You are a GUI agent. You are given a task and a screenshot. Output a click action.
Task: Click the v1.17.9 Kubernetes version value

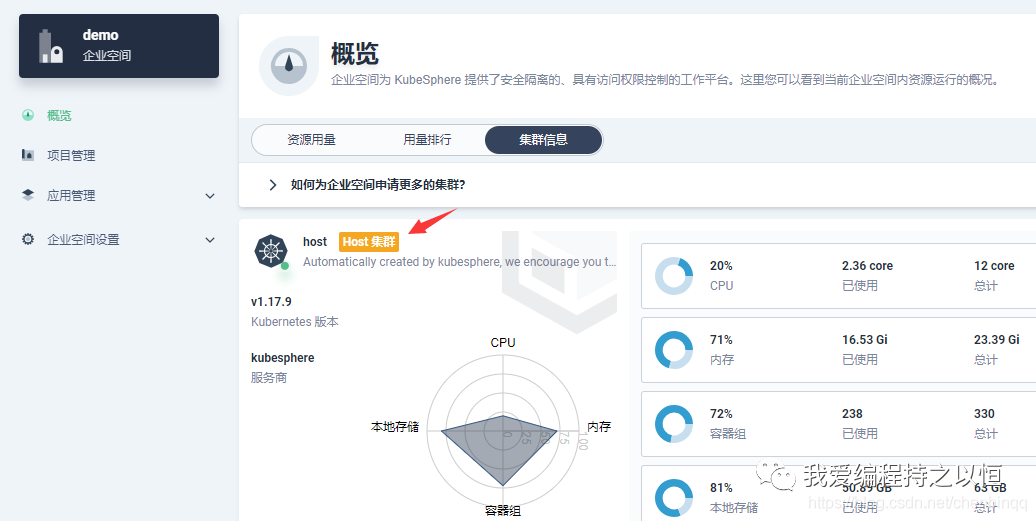pyautogui.click(x=271, y=302)
